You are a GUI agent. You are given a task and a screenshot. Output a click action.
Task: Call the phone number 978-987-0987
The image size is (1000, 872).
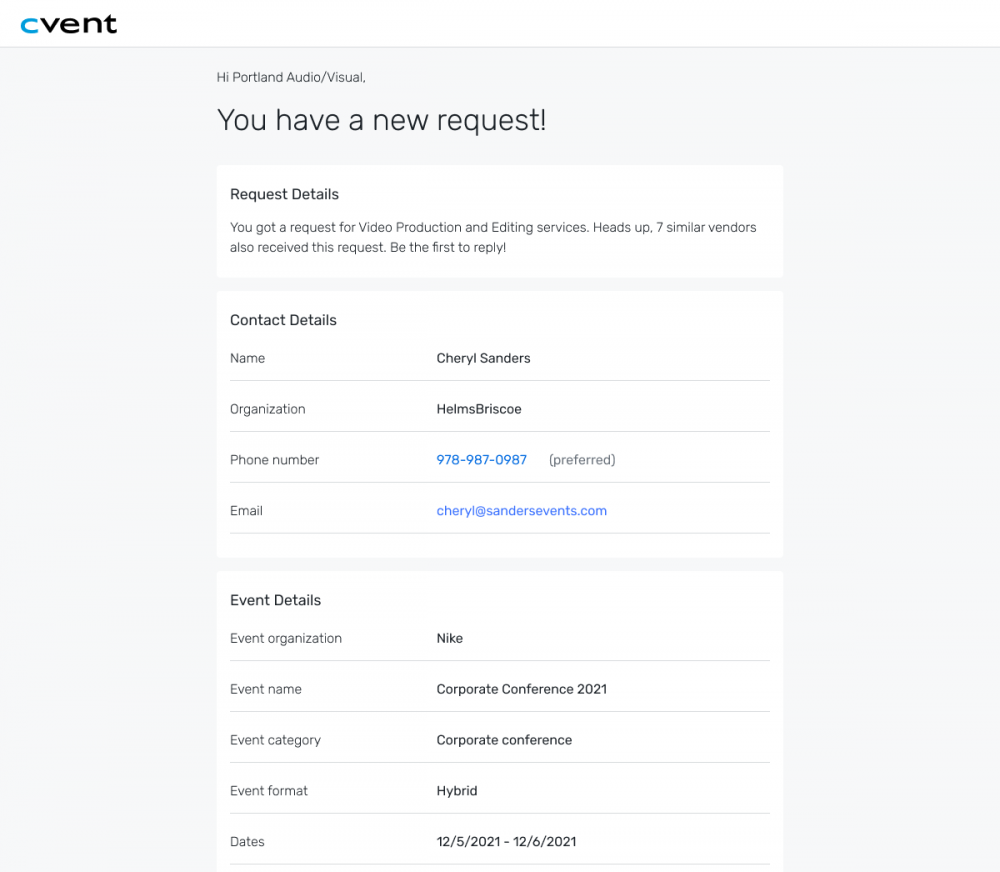click(x=481, y=460)
